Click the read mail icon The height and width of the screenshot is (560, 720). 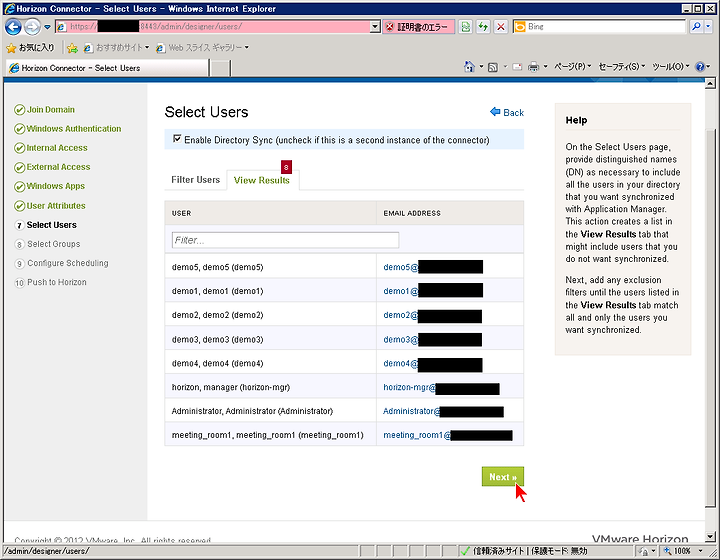coord(517,67)
